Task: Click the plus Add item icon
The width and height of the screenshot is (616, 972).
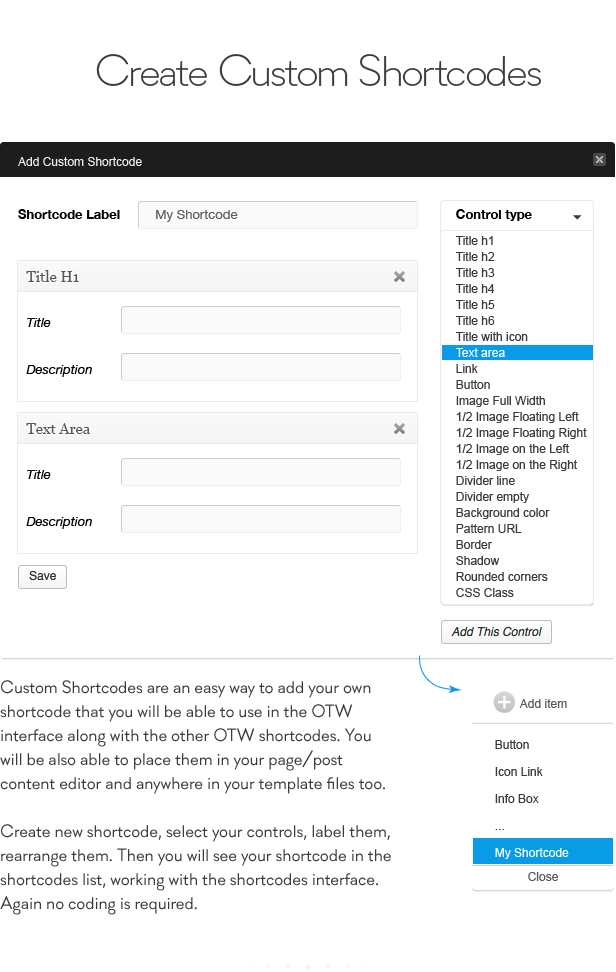Action: pyautogui.click(x=504, y=703)
